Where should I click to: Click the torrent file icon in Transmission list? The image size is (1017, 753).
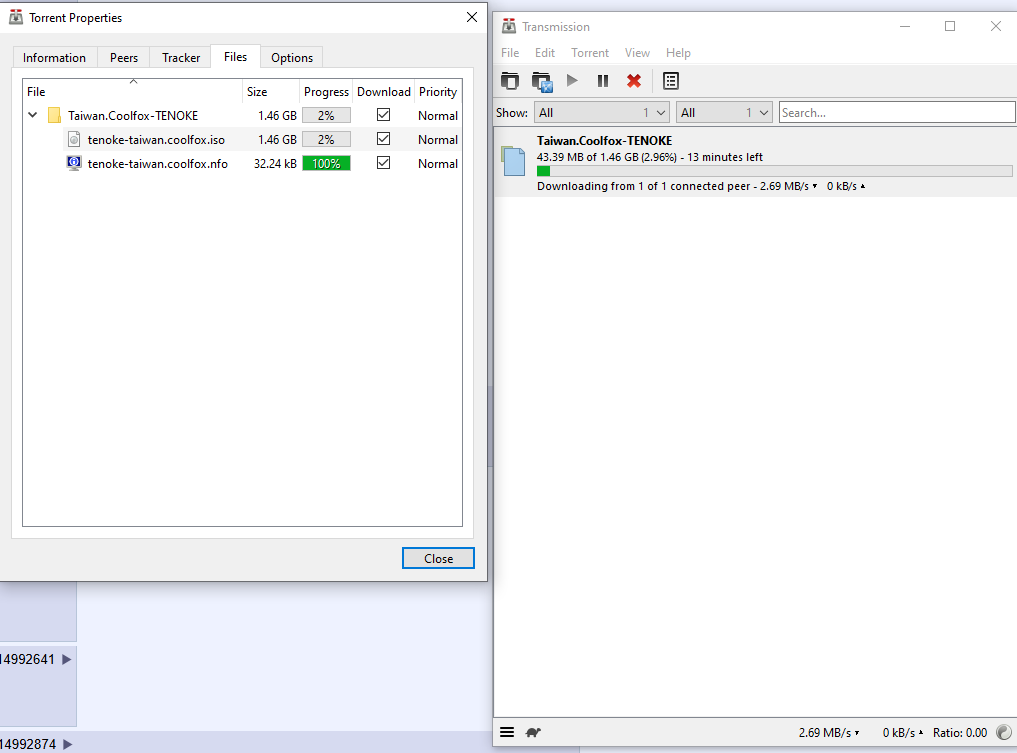point(514,161)
